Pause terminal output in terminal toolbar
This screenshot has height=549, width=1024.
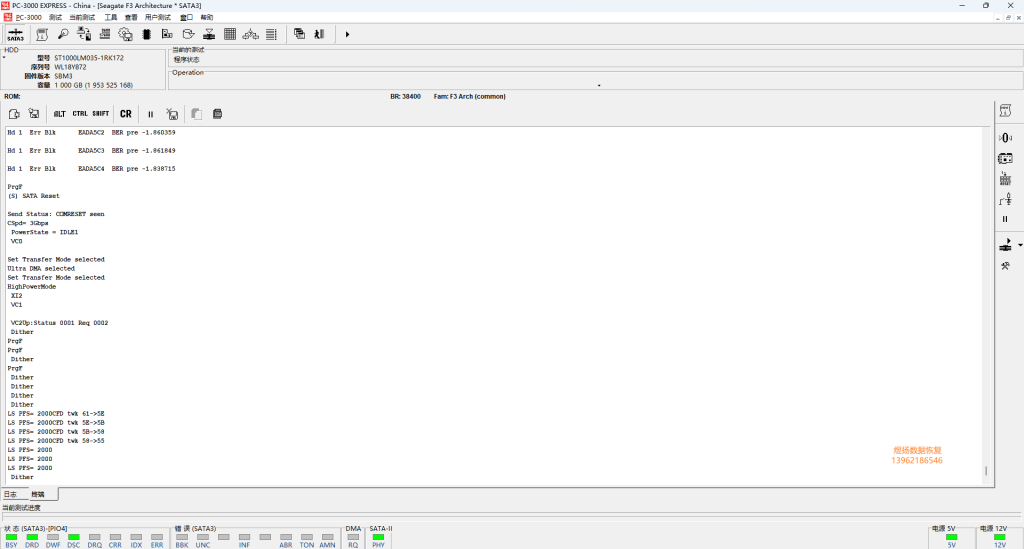(x=151, y=114)
